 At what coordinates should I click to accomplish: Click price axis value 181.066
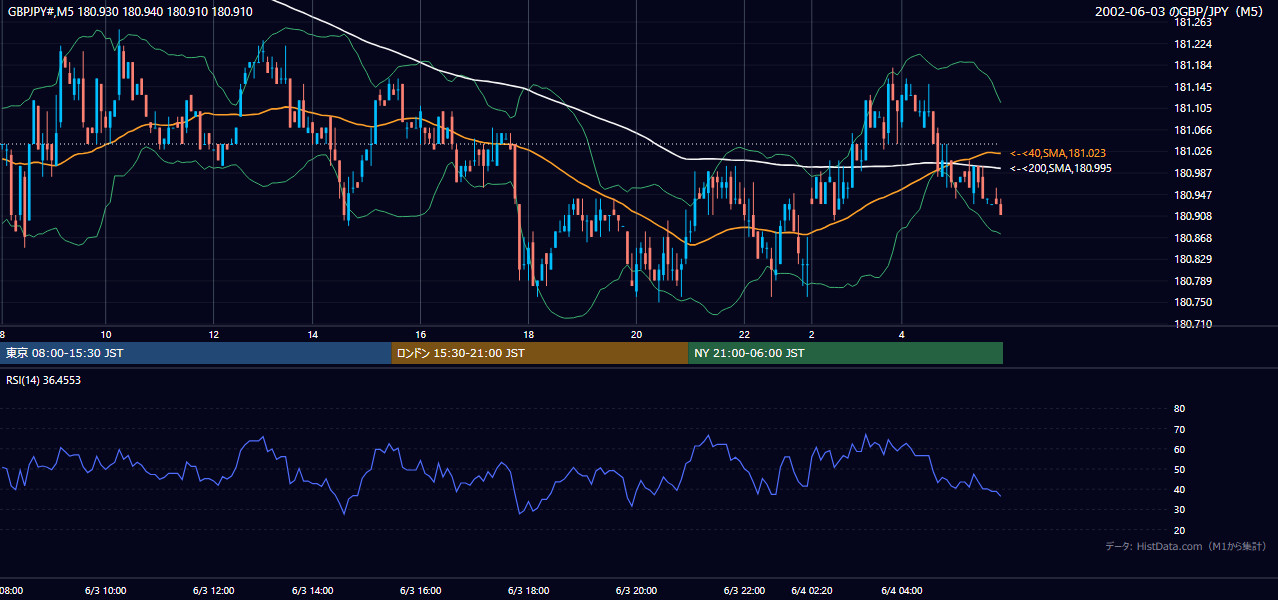pos(1193,130)
